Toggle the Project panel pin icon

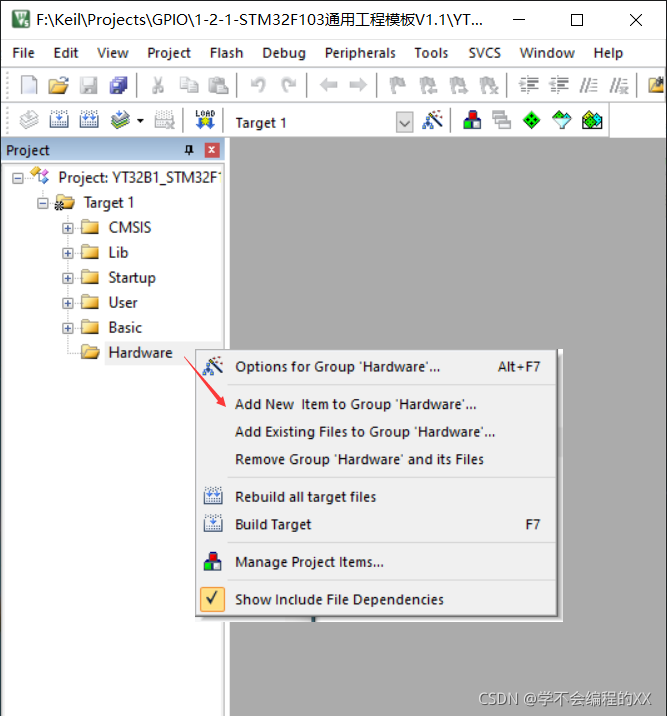189,150
